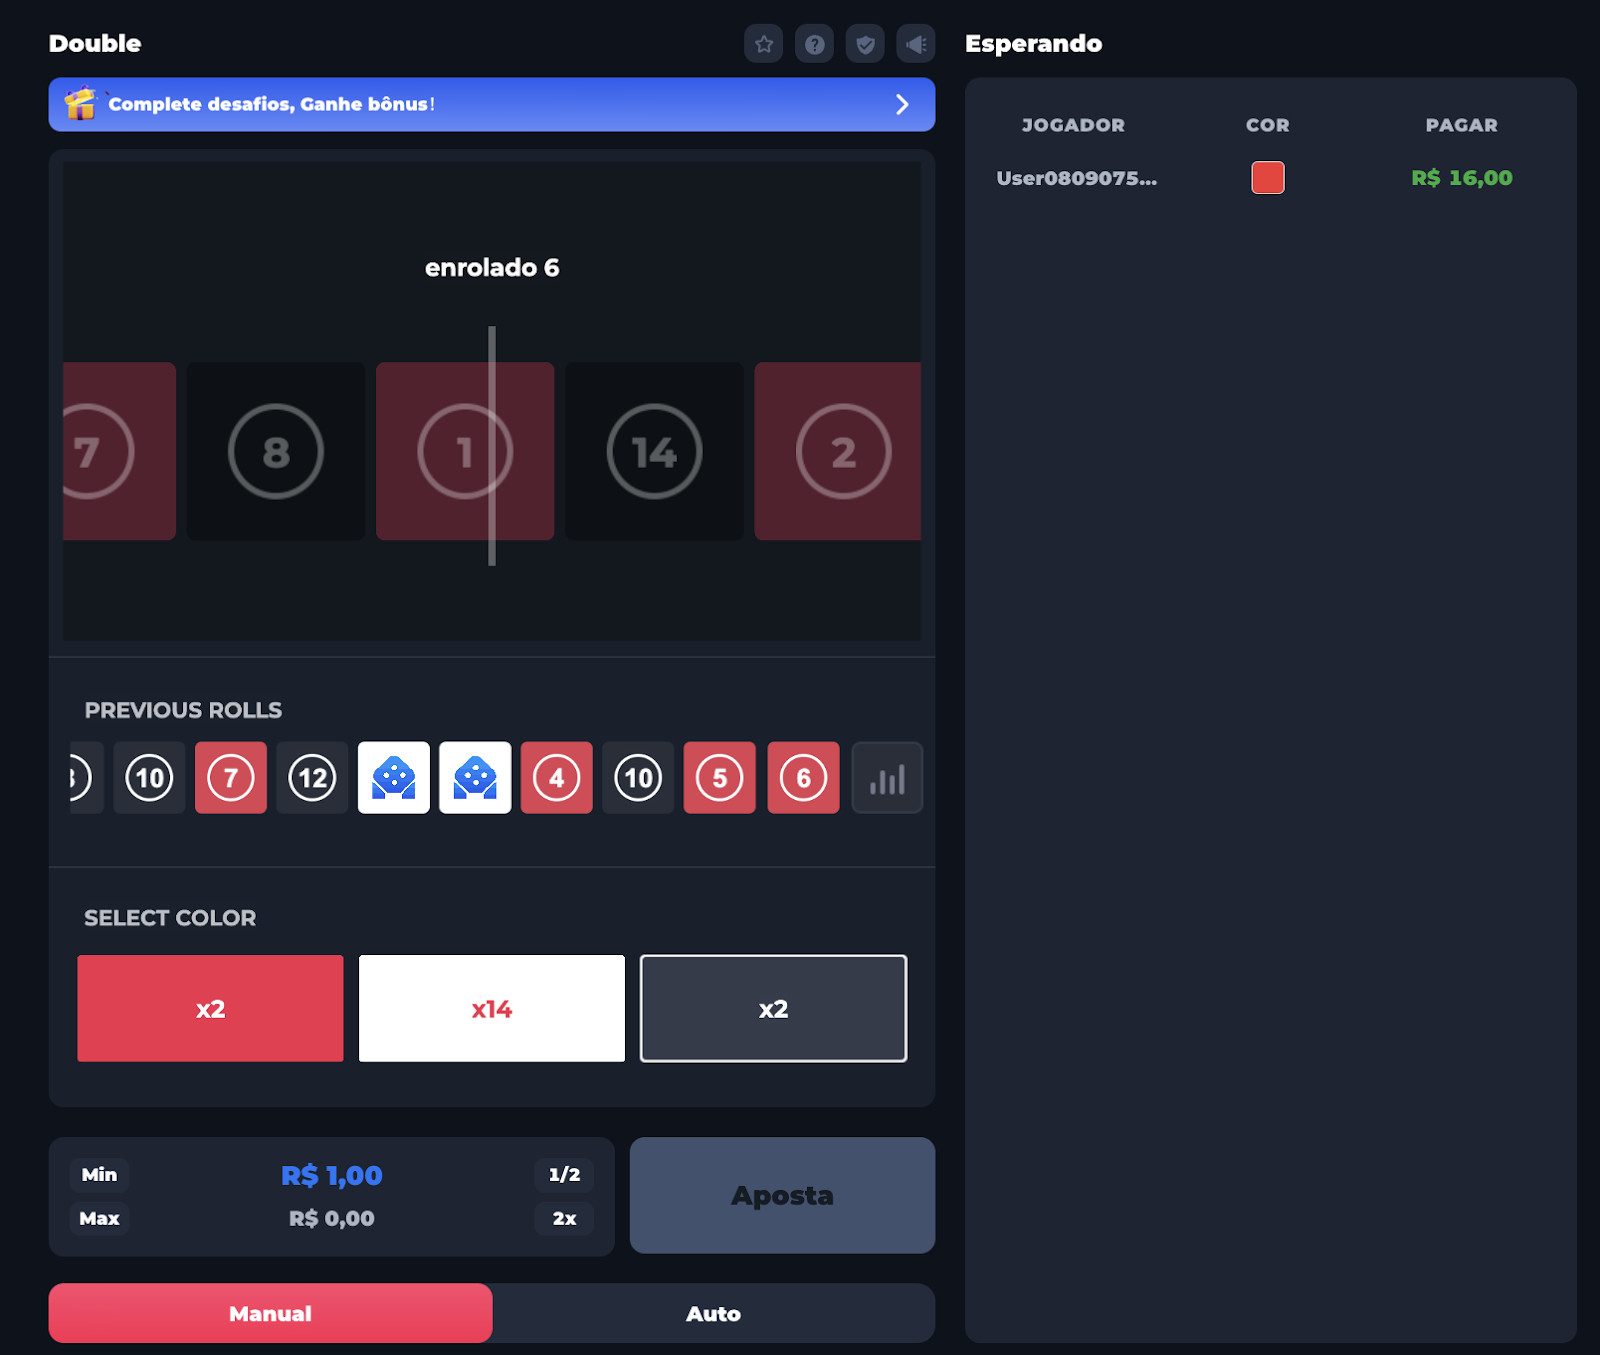The image size is (1600, 1355).
Task: Open roll statistics bar chart icon
Action: 887,778
